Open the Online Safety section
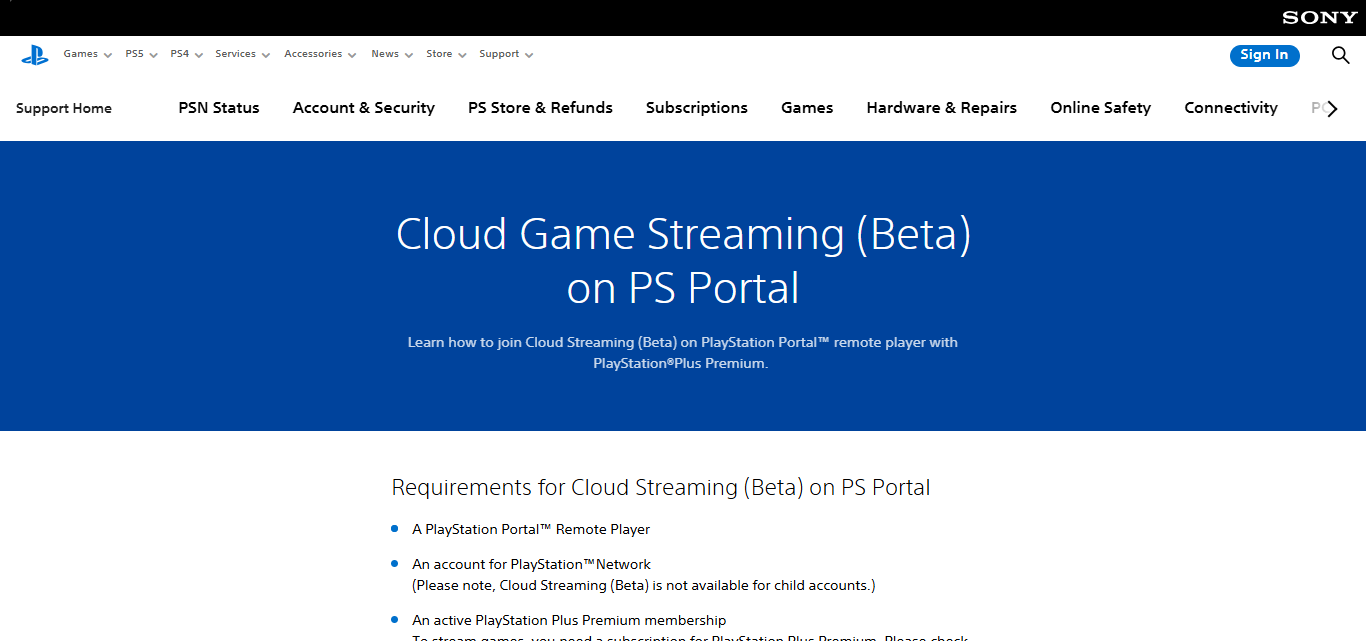 [x=1101, y=108]
